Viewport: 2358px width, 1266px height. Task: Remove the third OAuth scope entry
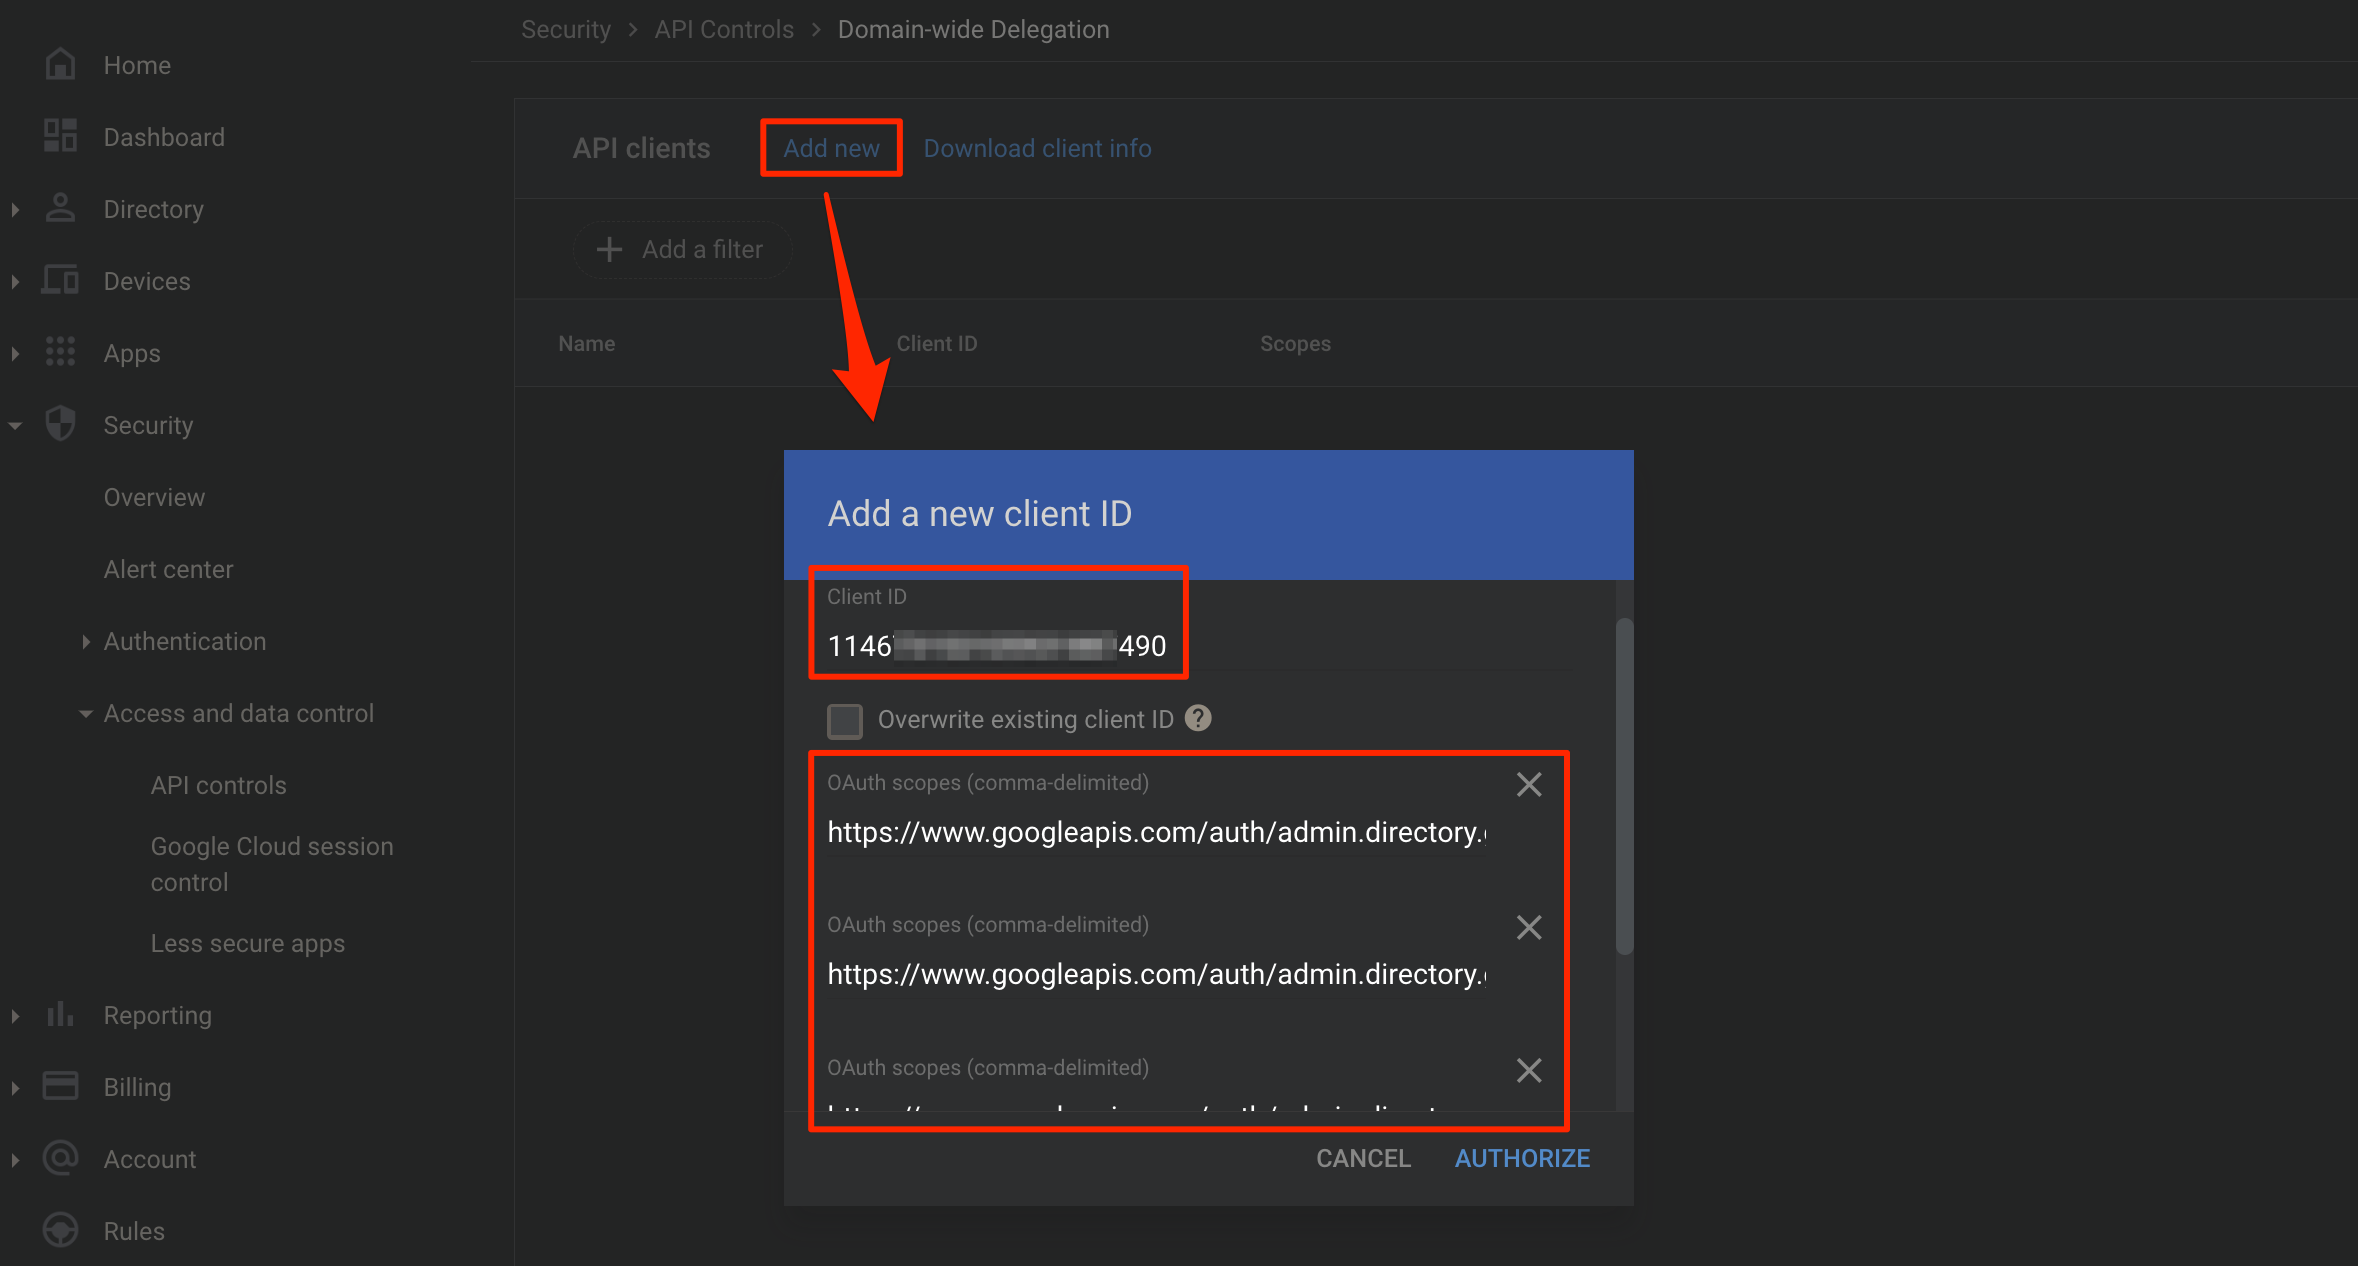(x=1529, y=1071)
